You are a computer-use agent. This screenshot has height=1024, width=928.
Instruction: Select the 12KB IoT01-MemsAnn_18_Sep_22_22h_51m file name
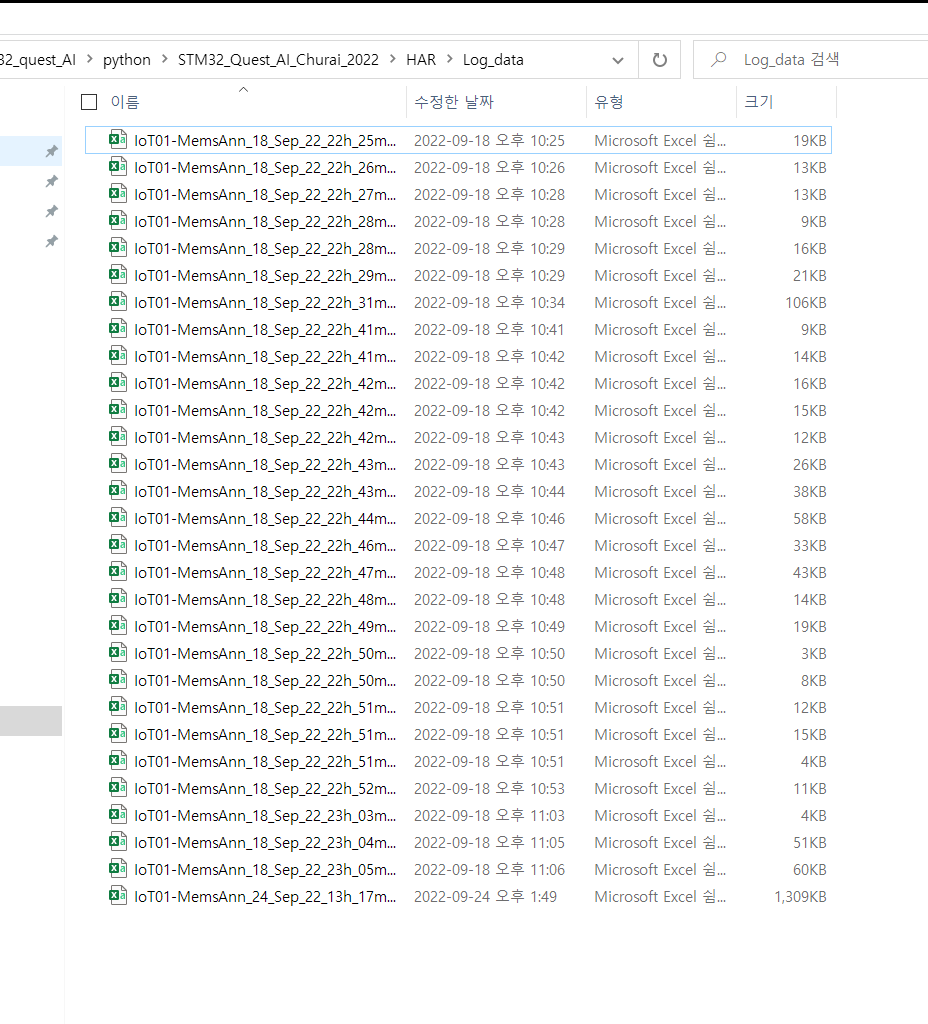[x=265, y=707]
